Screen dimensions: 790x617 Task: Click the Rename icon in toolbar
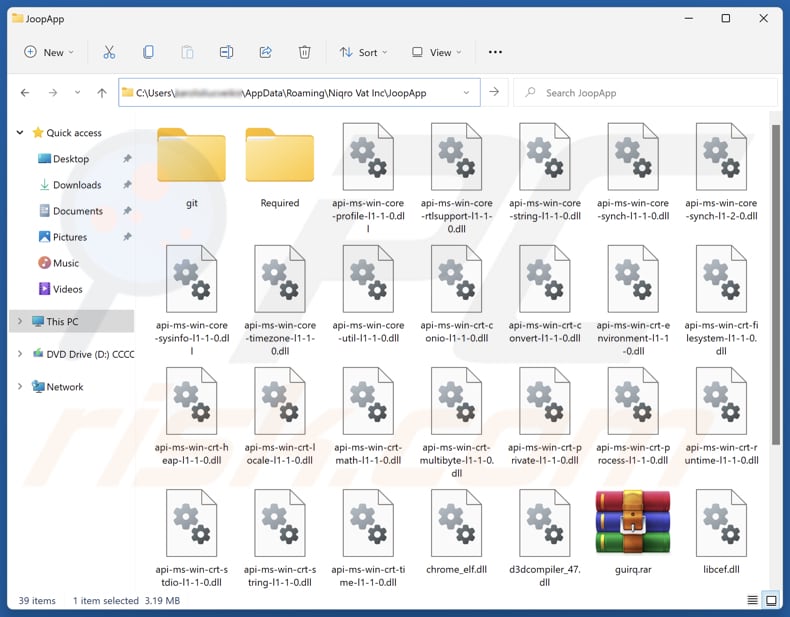[226, 52]
